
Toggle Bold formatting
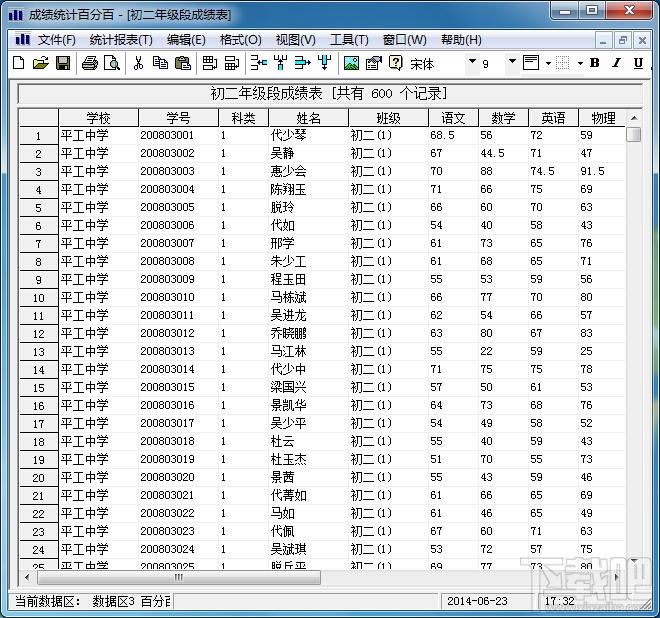click(595, 63)
